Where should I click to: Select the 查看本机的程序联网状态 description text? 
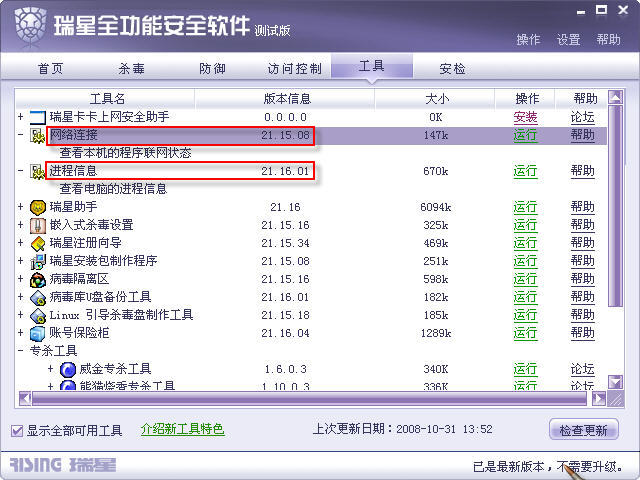[x=126, y=153]
